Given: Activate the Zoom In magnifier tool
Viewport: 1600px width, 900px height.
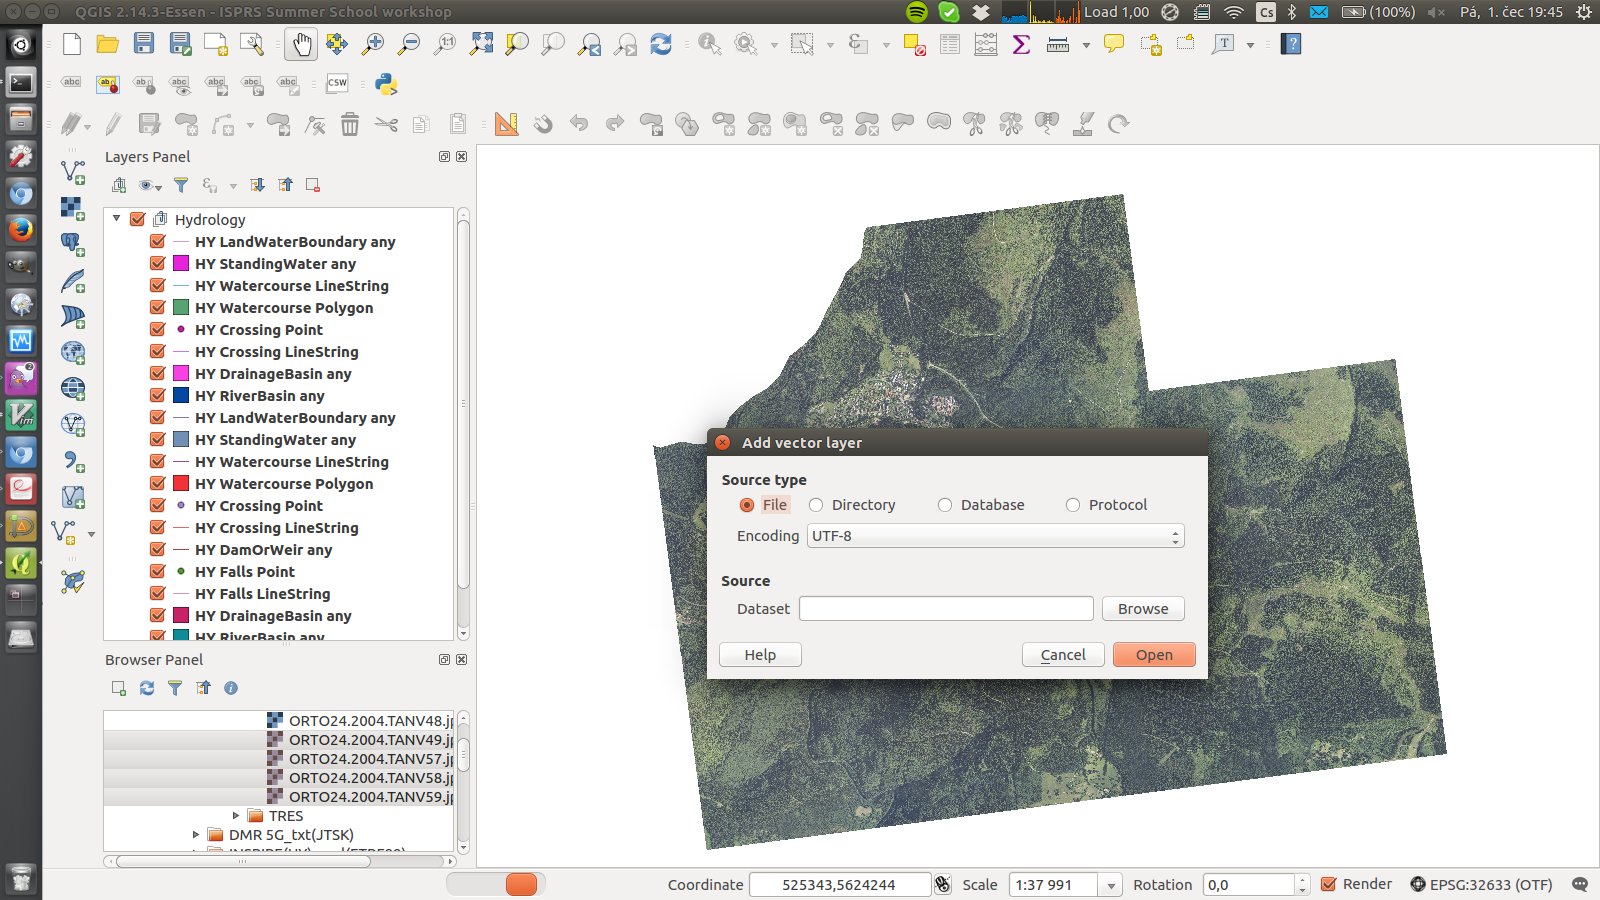Looking at the screenshot, I should pos(373,44).
